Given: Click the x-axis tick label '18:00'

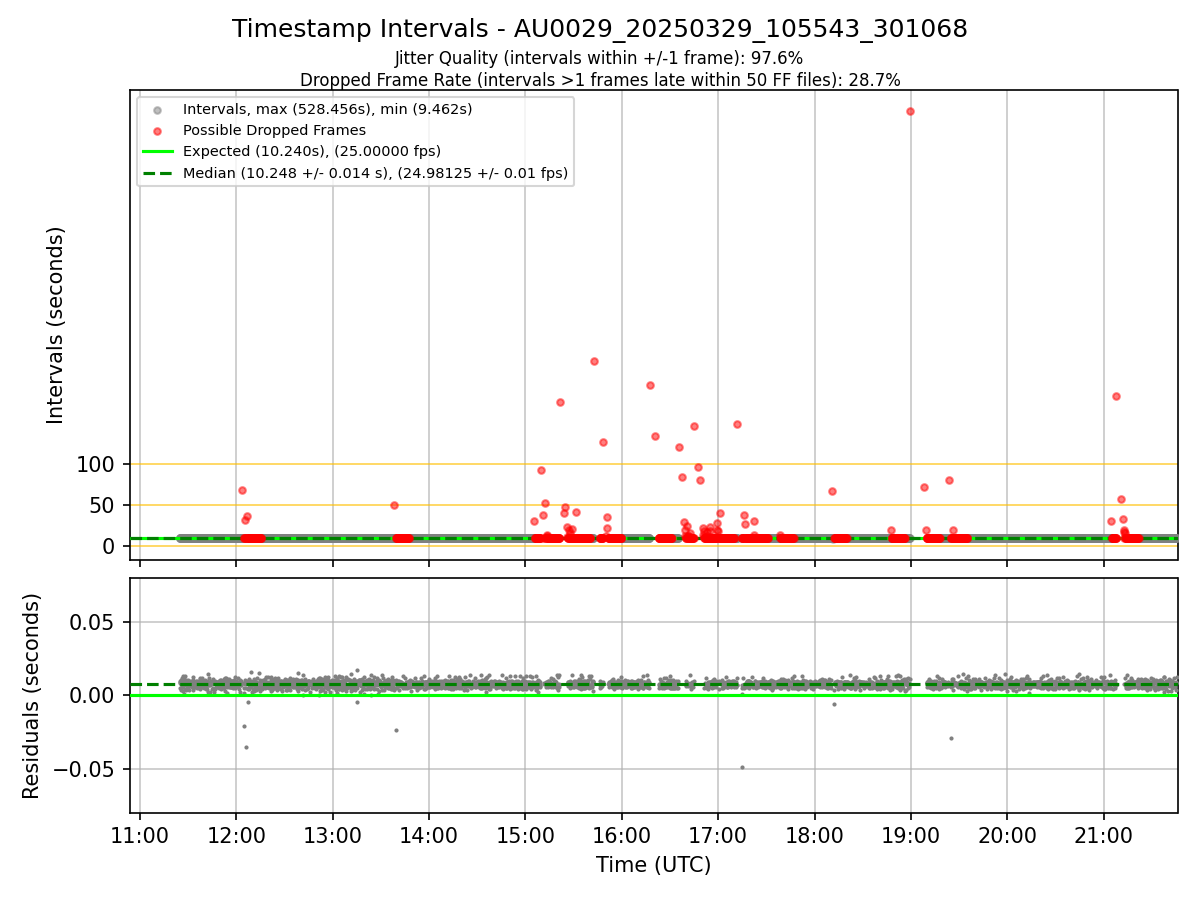Looking at the screenshot, I should point(814,834).
